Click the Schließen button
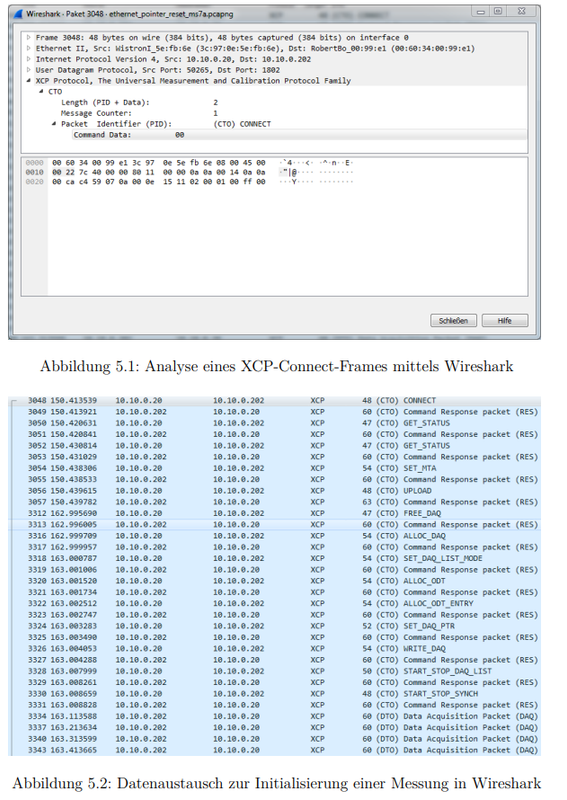 coord(453,320)
